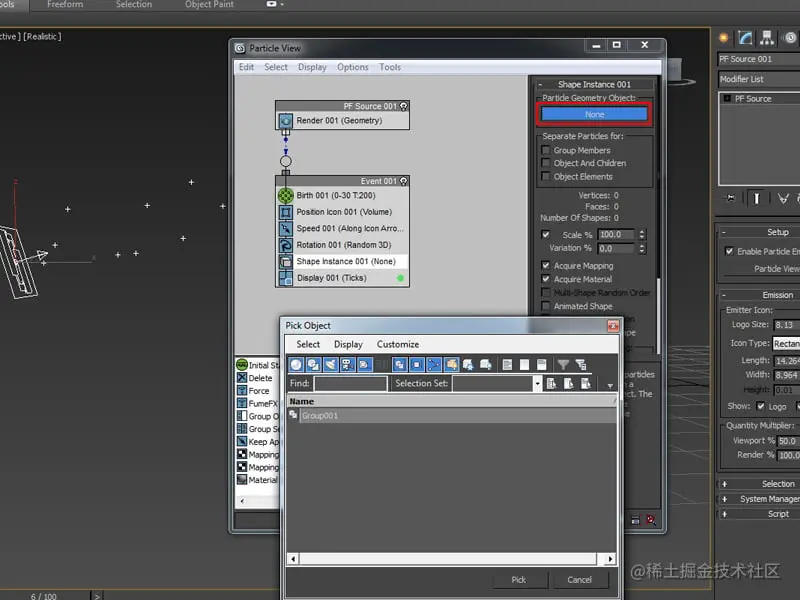Open the Create tab in command panel

[723, 37]
